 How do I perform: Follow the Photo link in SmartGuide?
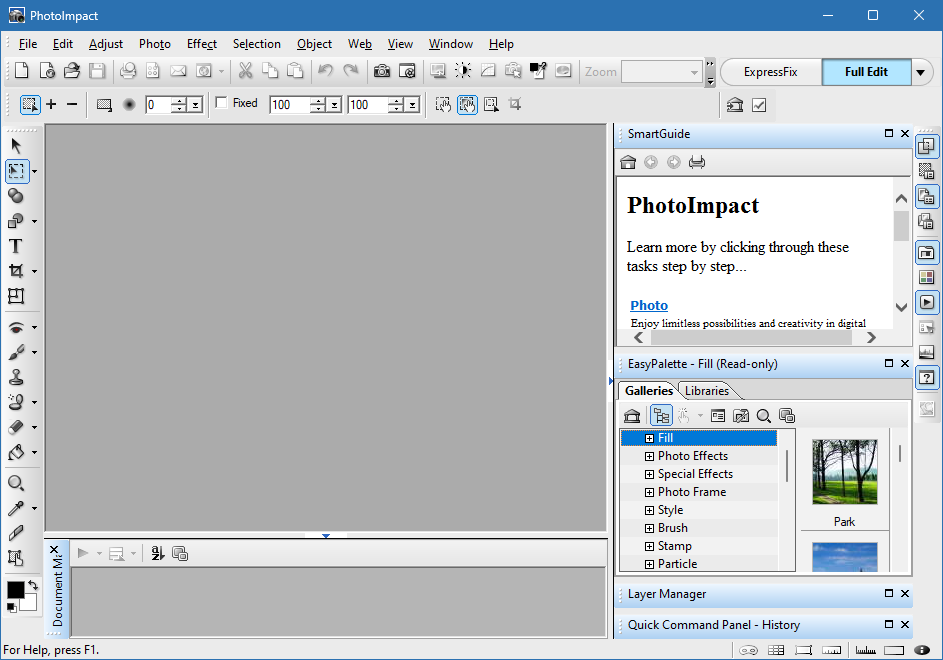point(648,305)
